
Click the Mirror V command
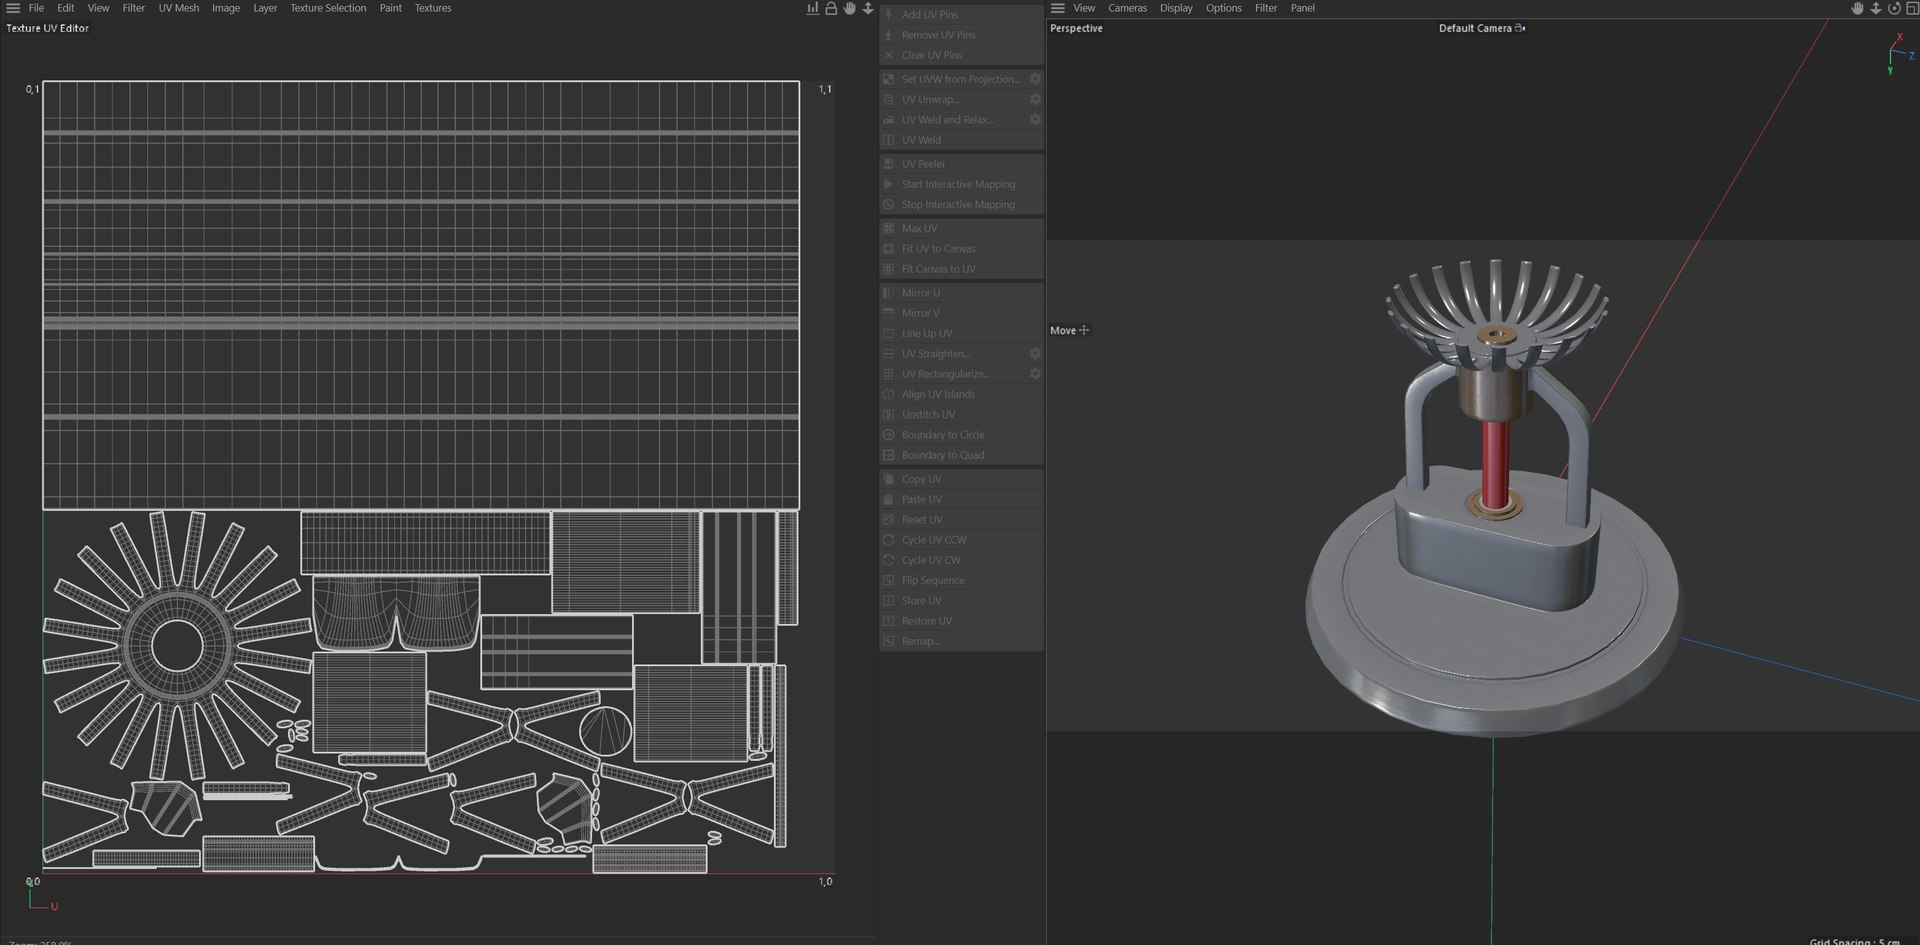[x=962, y=313]
